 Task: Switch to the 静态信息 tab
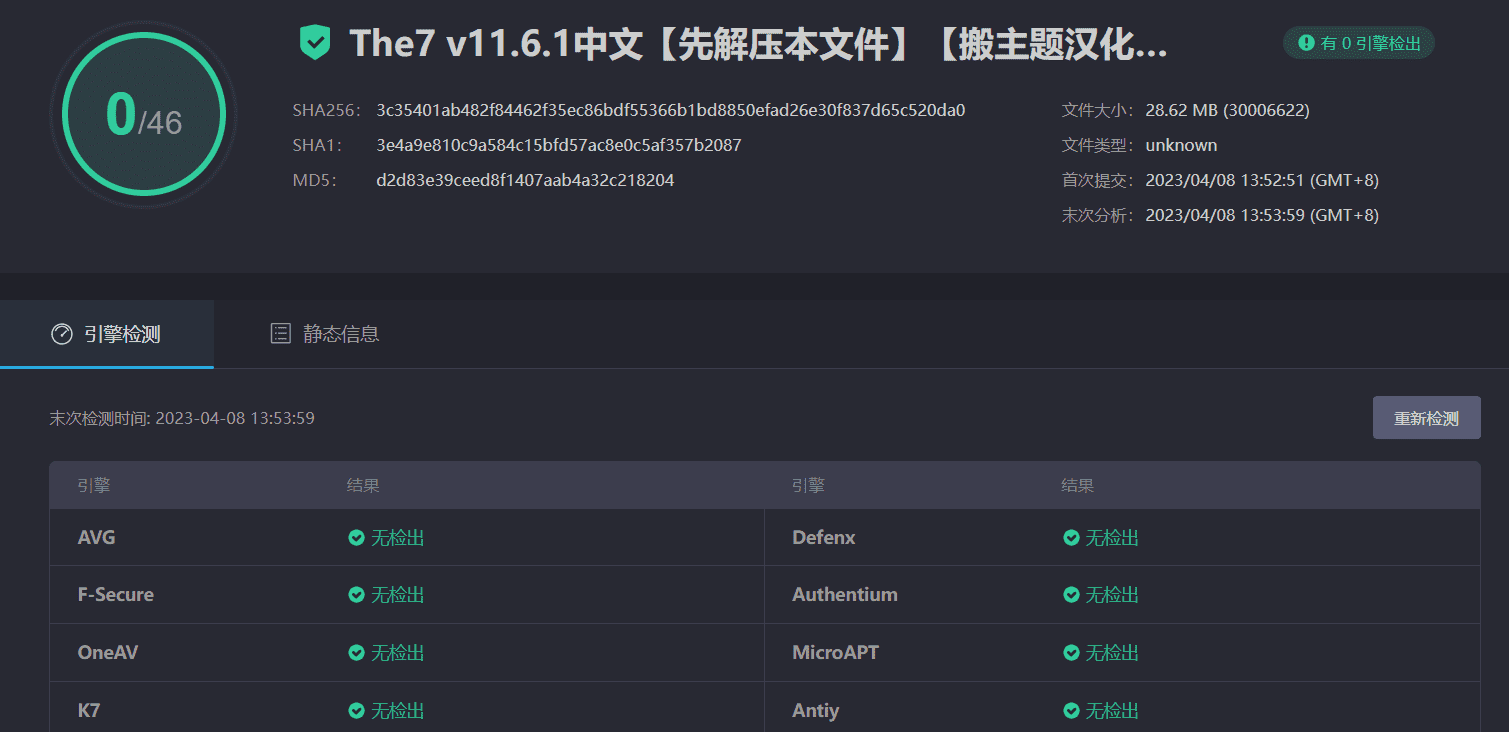(325, 334)
